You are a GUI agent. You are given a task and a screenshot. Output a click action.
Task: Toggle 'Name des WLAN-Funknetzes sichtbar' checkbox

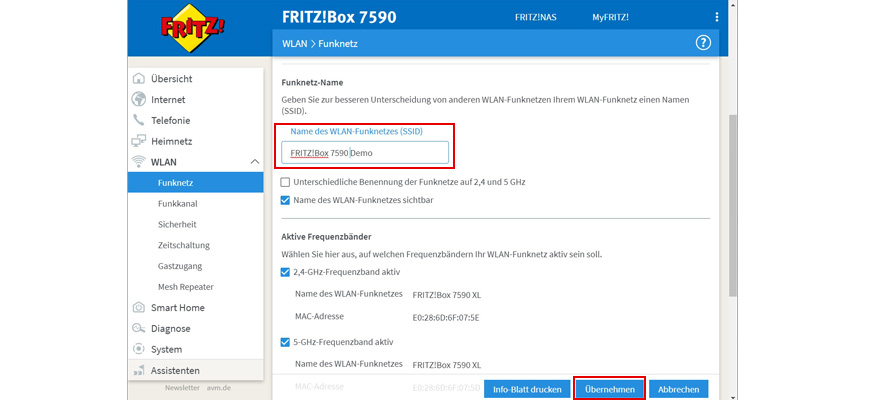tap(286, 200)
